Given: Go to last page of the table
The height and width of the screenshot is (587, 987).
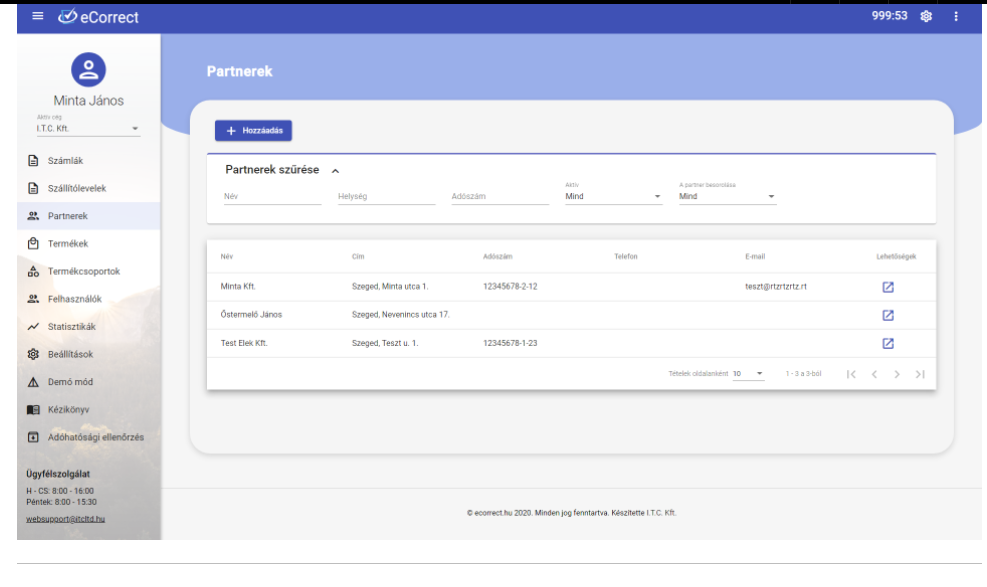Looking at the screenshot, I should tap(920, 374).
